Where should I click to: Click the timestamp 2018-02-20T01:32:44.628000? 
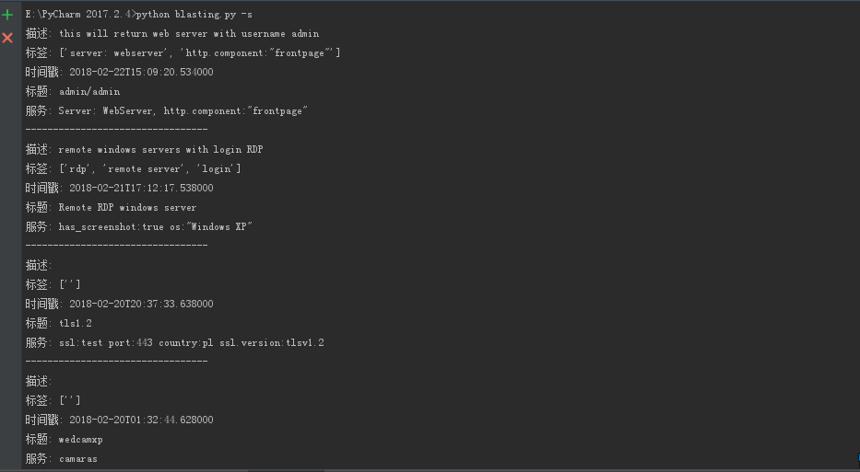[141, 420]
